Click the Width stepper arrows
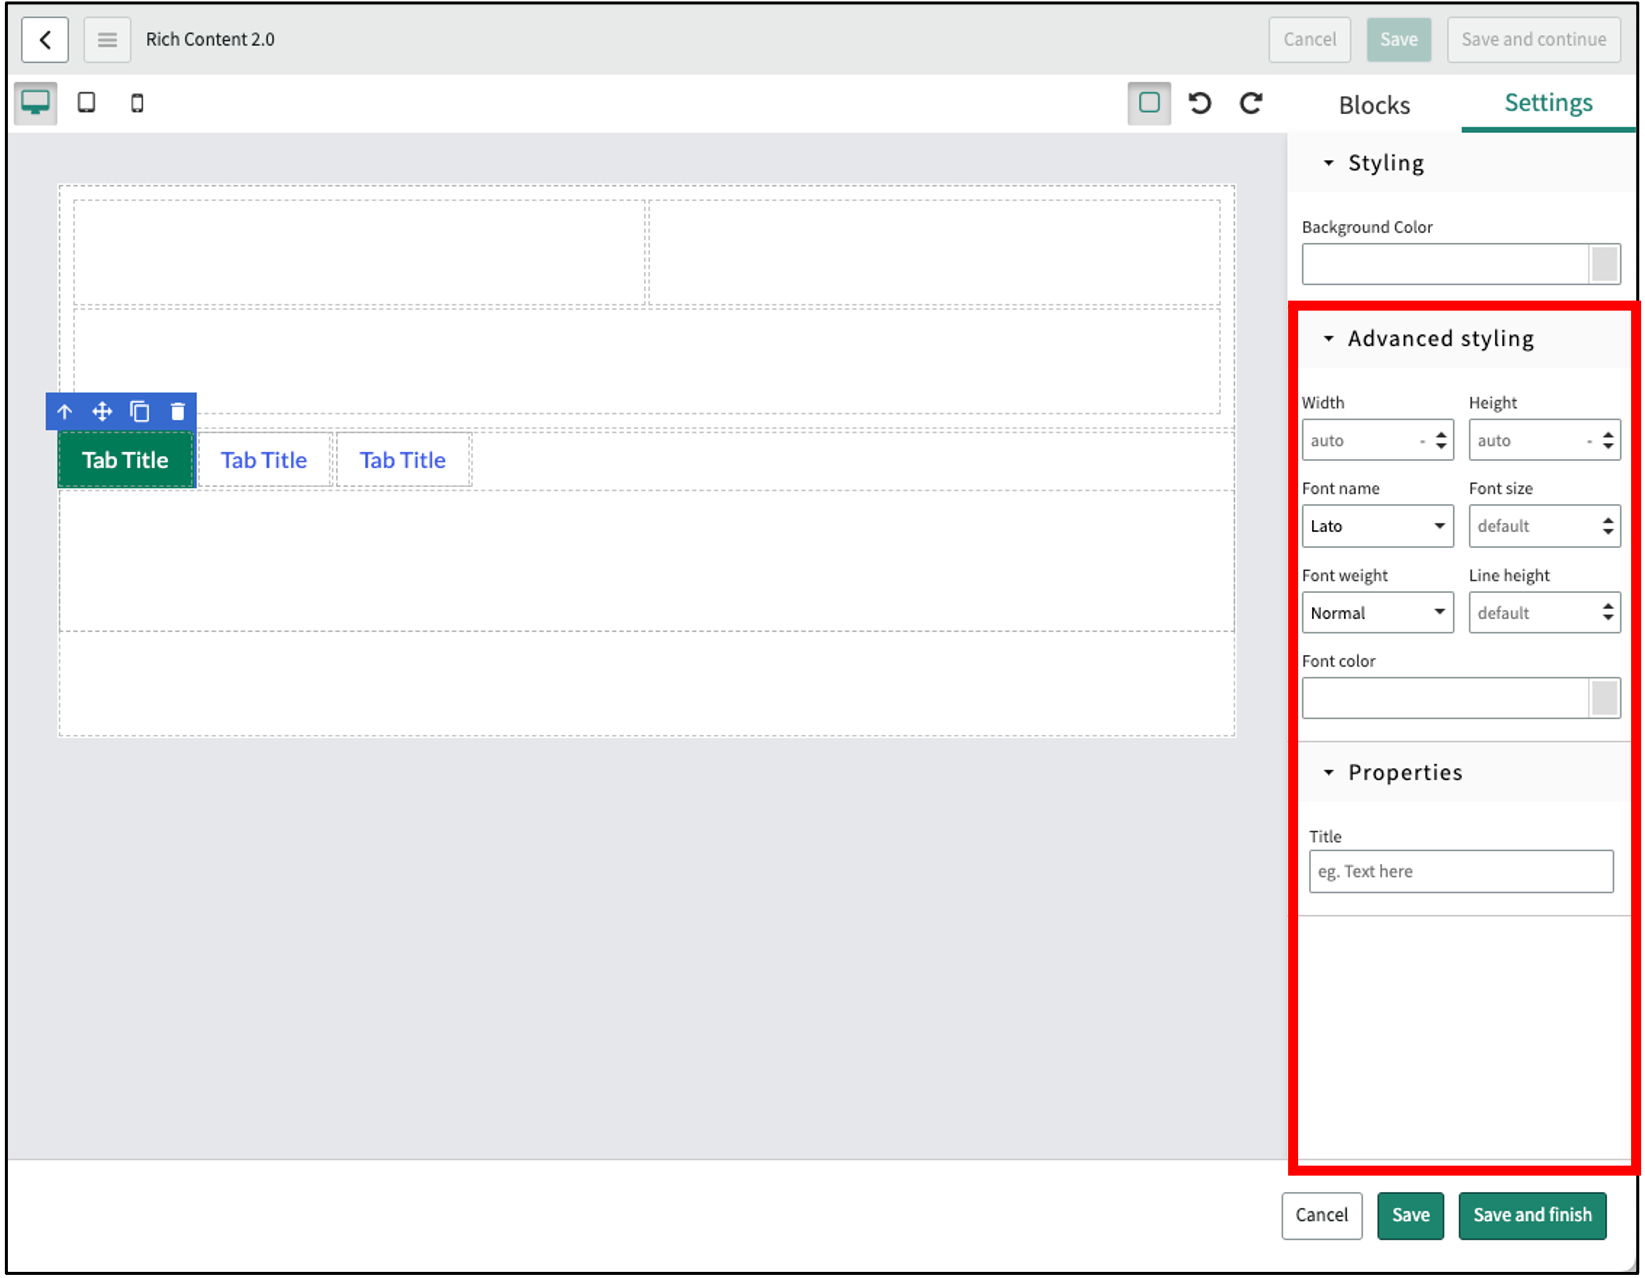Image resolution: width=1645 pixels, height=1278 pixels. [1441, 441]
